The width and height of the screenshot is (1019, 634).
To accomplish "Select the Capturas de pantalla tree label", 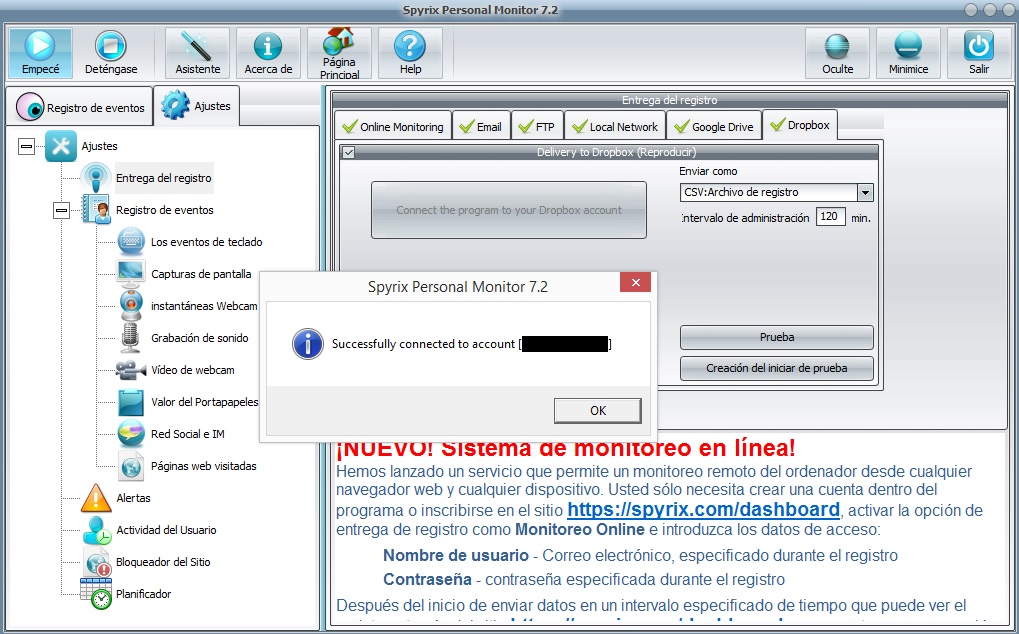I will pyautogui.click(x=201, y=274).
